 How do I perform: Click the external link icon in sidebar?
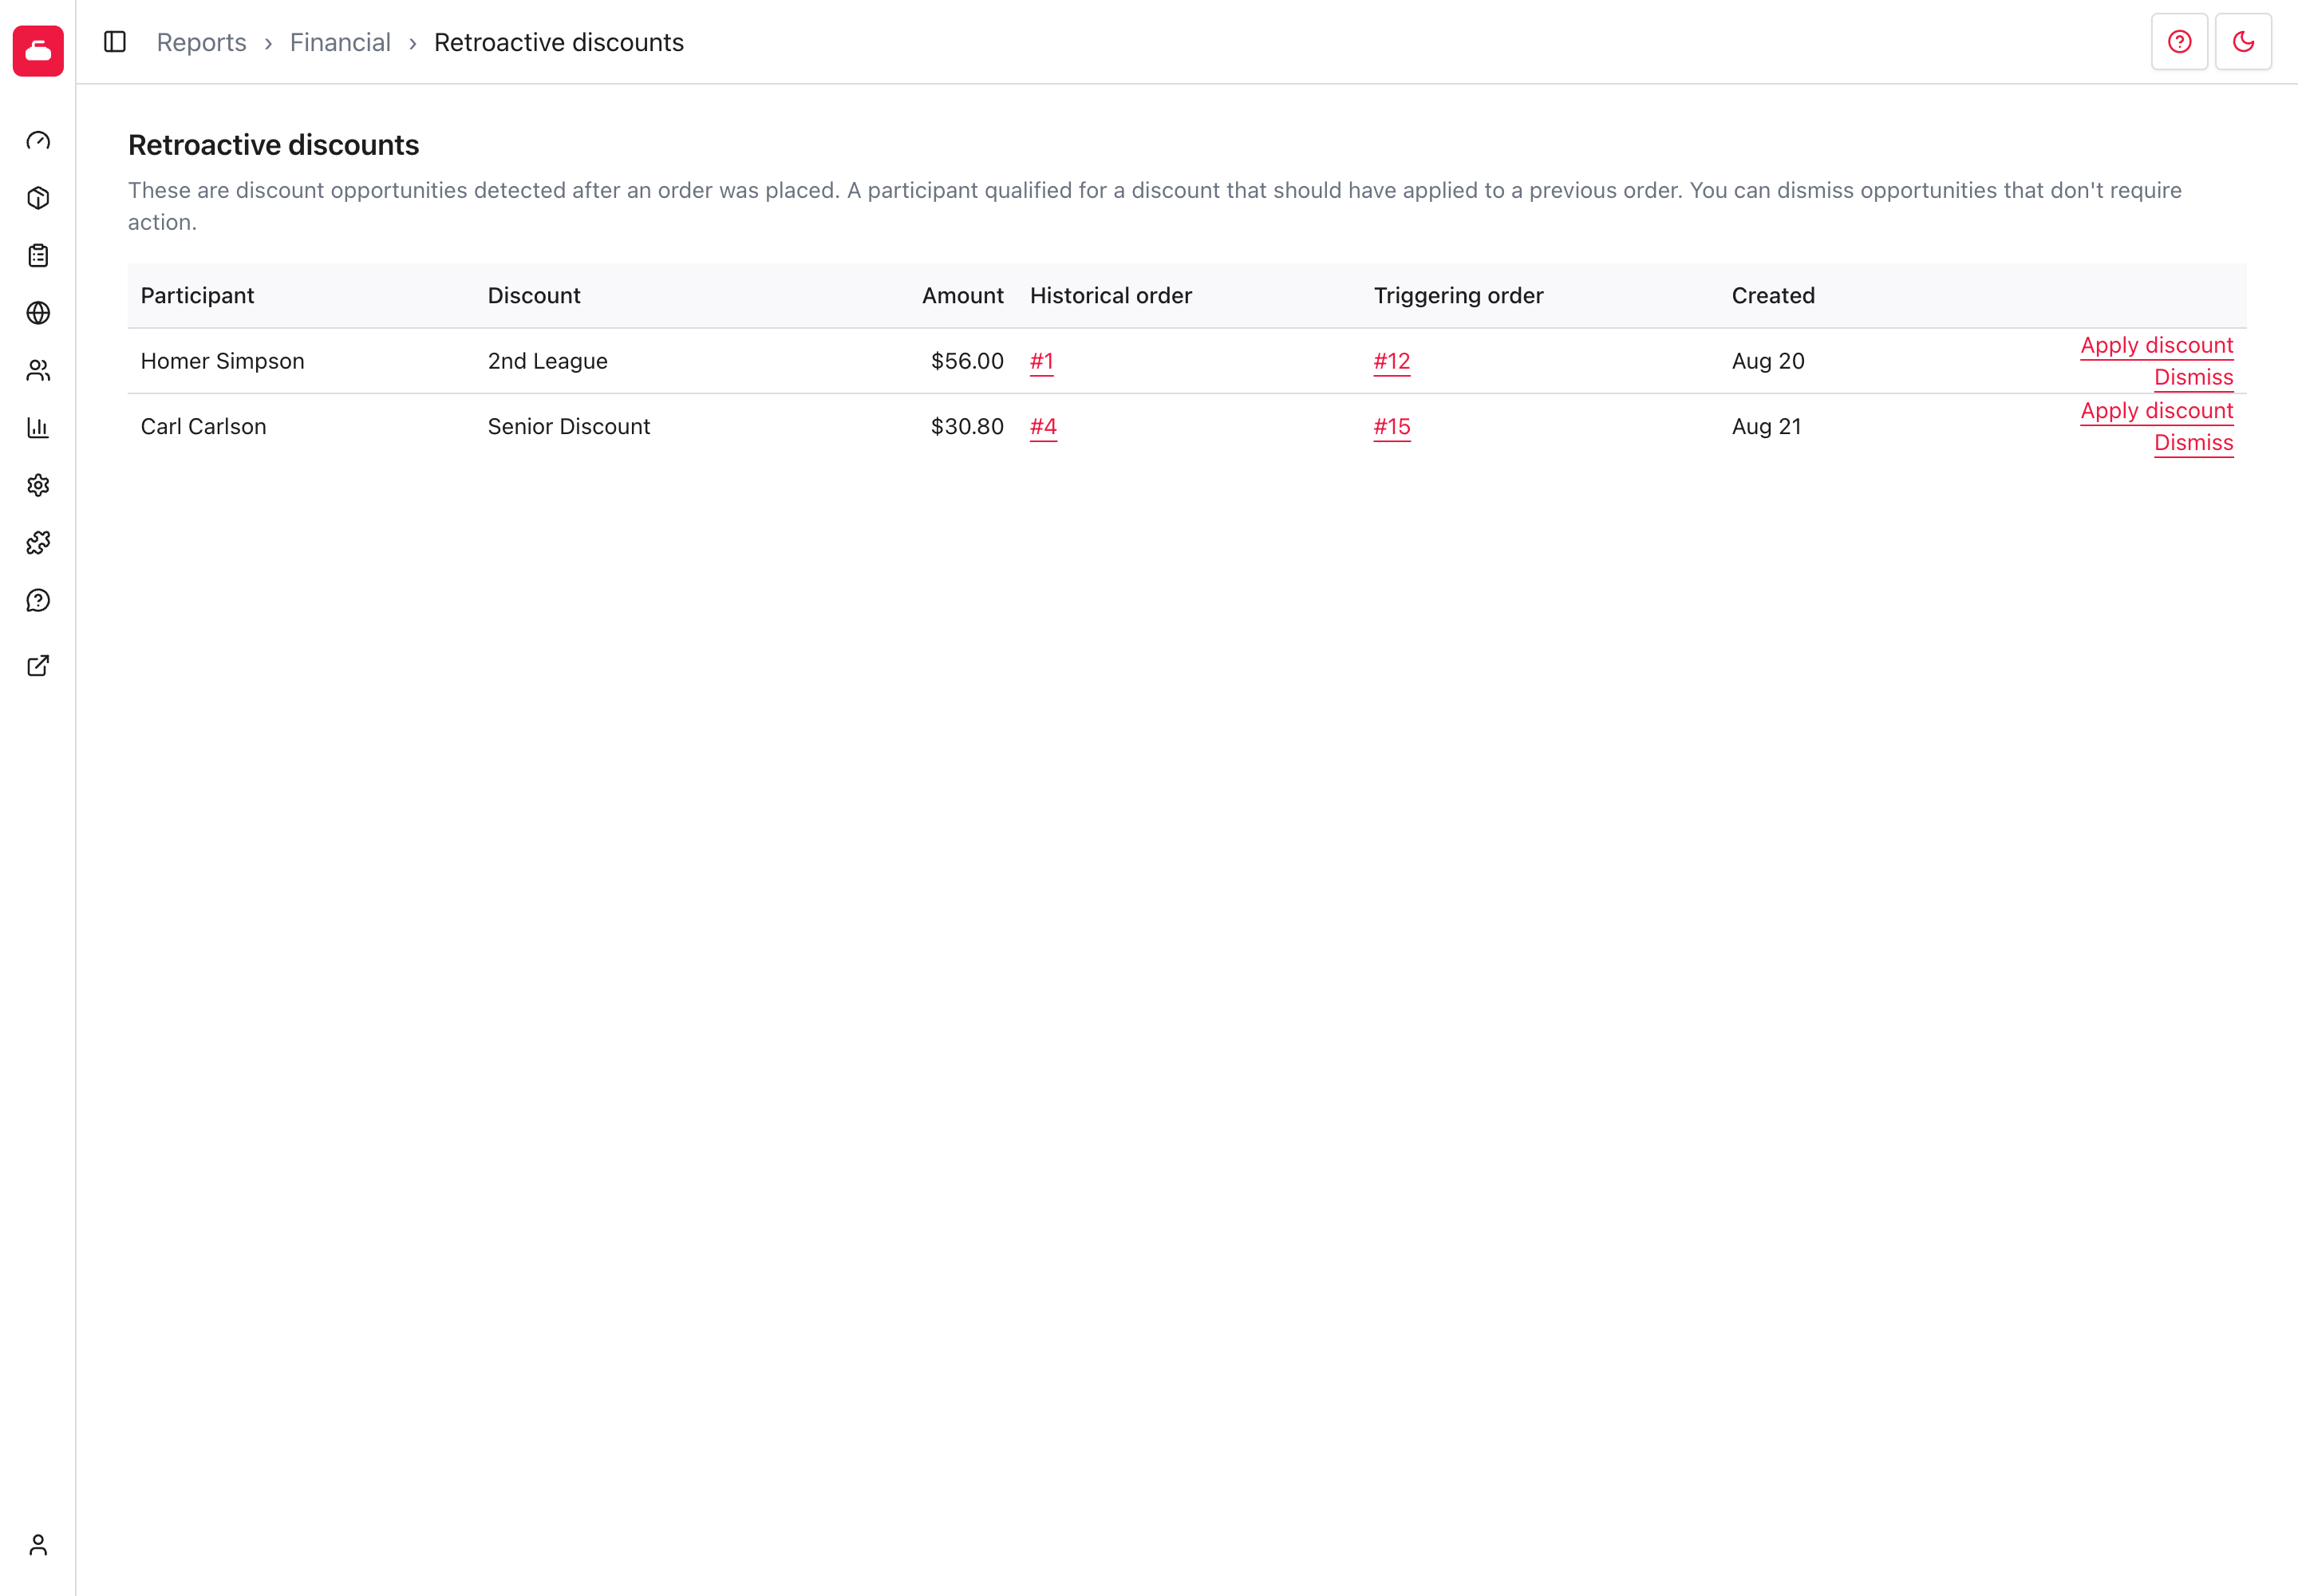click(x=38, y=666)
